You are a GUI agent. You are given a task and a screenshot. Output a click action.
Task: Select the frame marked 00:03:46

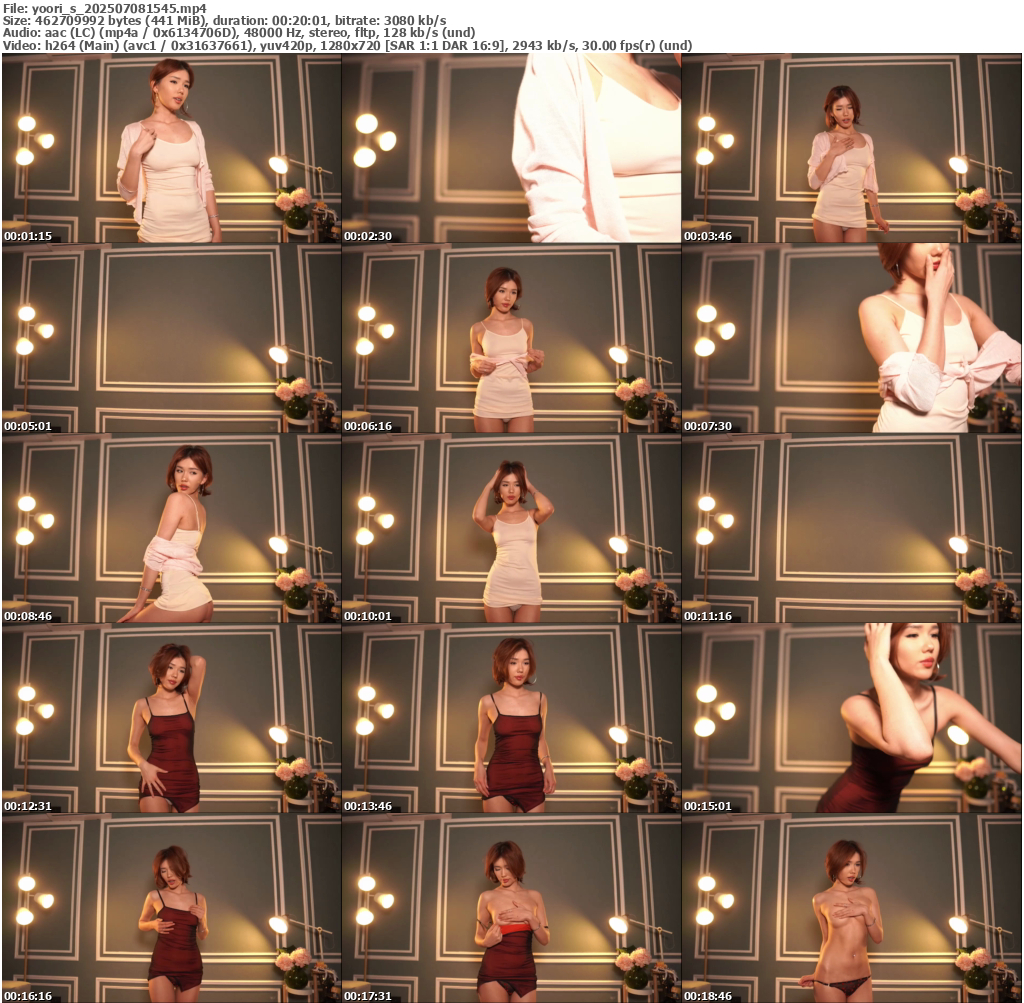point(851,149)
